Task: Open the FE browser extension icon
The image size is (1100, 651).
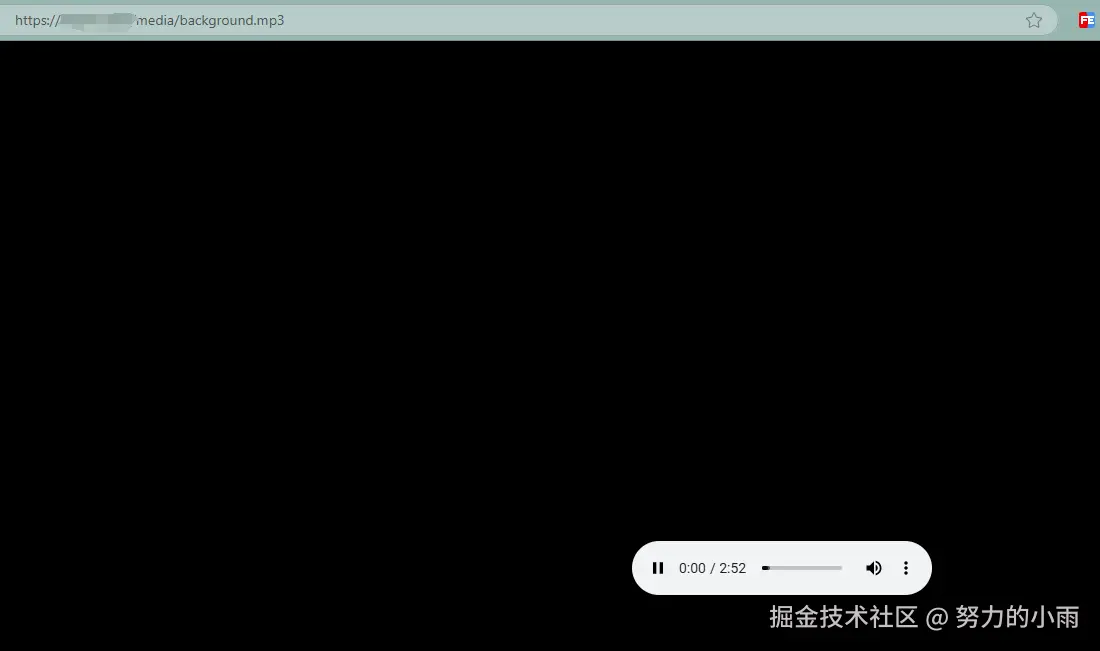Action: [1086, 20]
